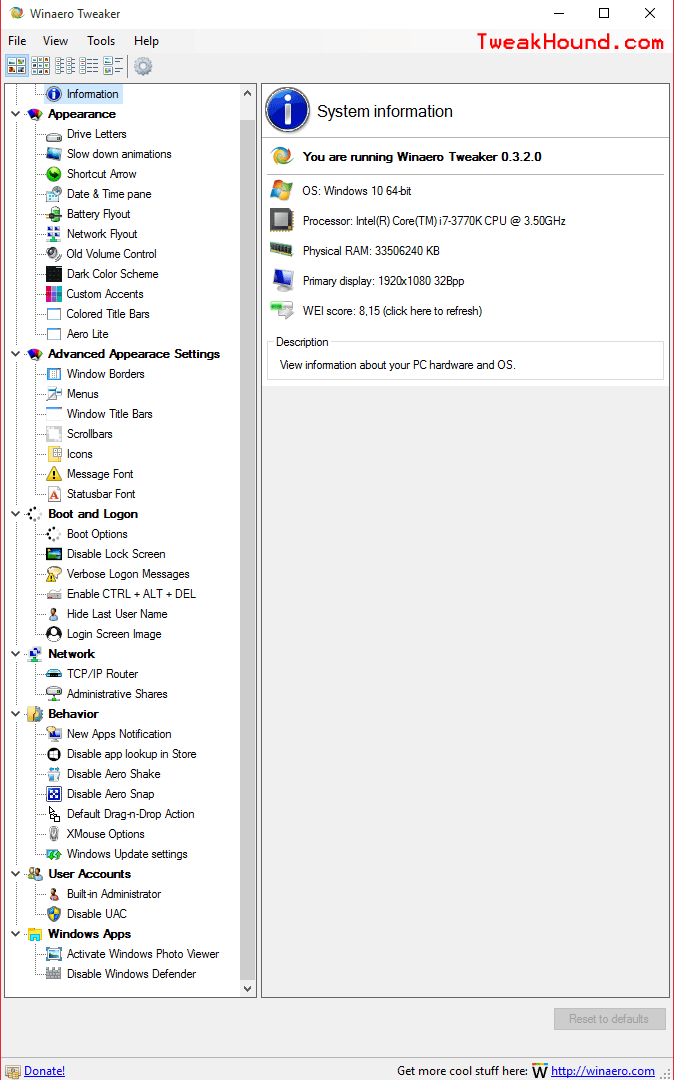The height and width of the screenshot is (1080, 674).
Task: Click the Windows Update settings icon
Action: click(54, 854)
